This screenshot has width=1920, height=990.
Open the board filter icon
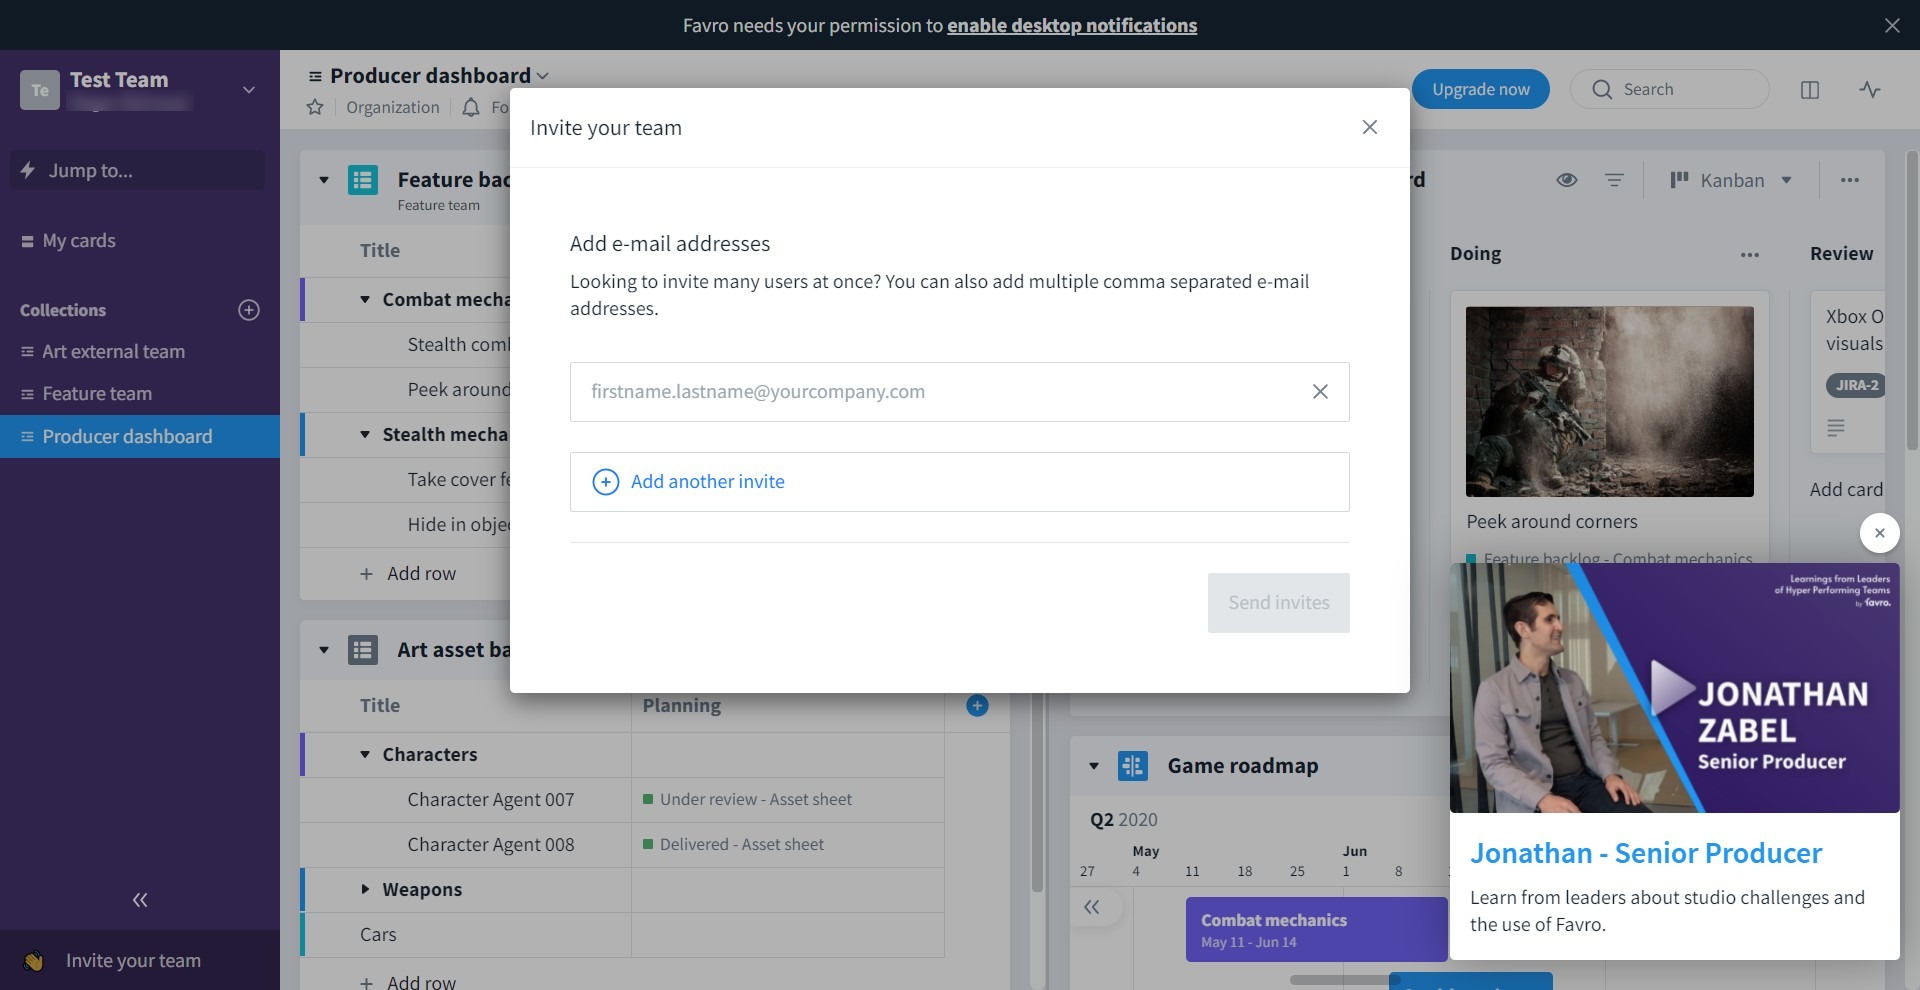[1614, 180]
